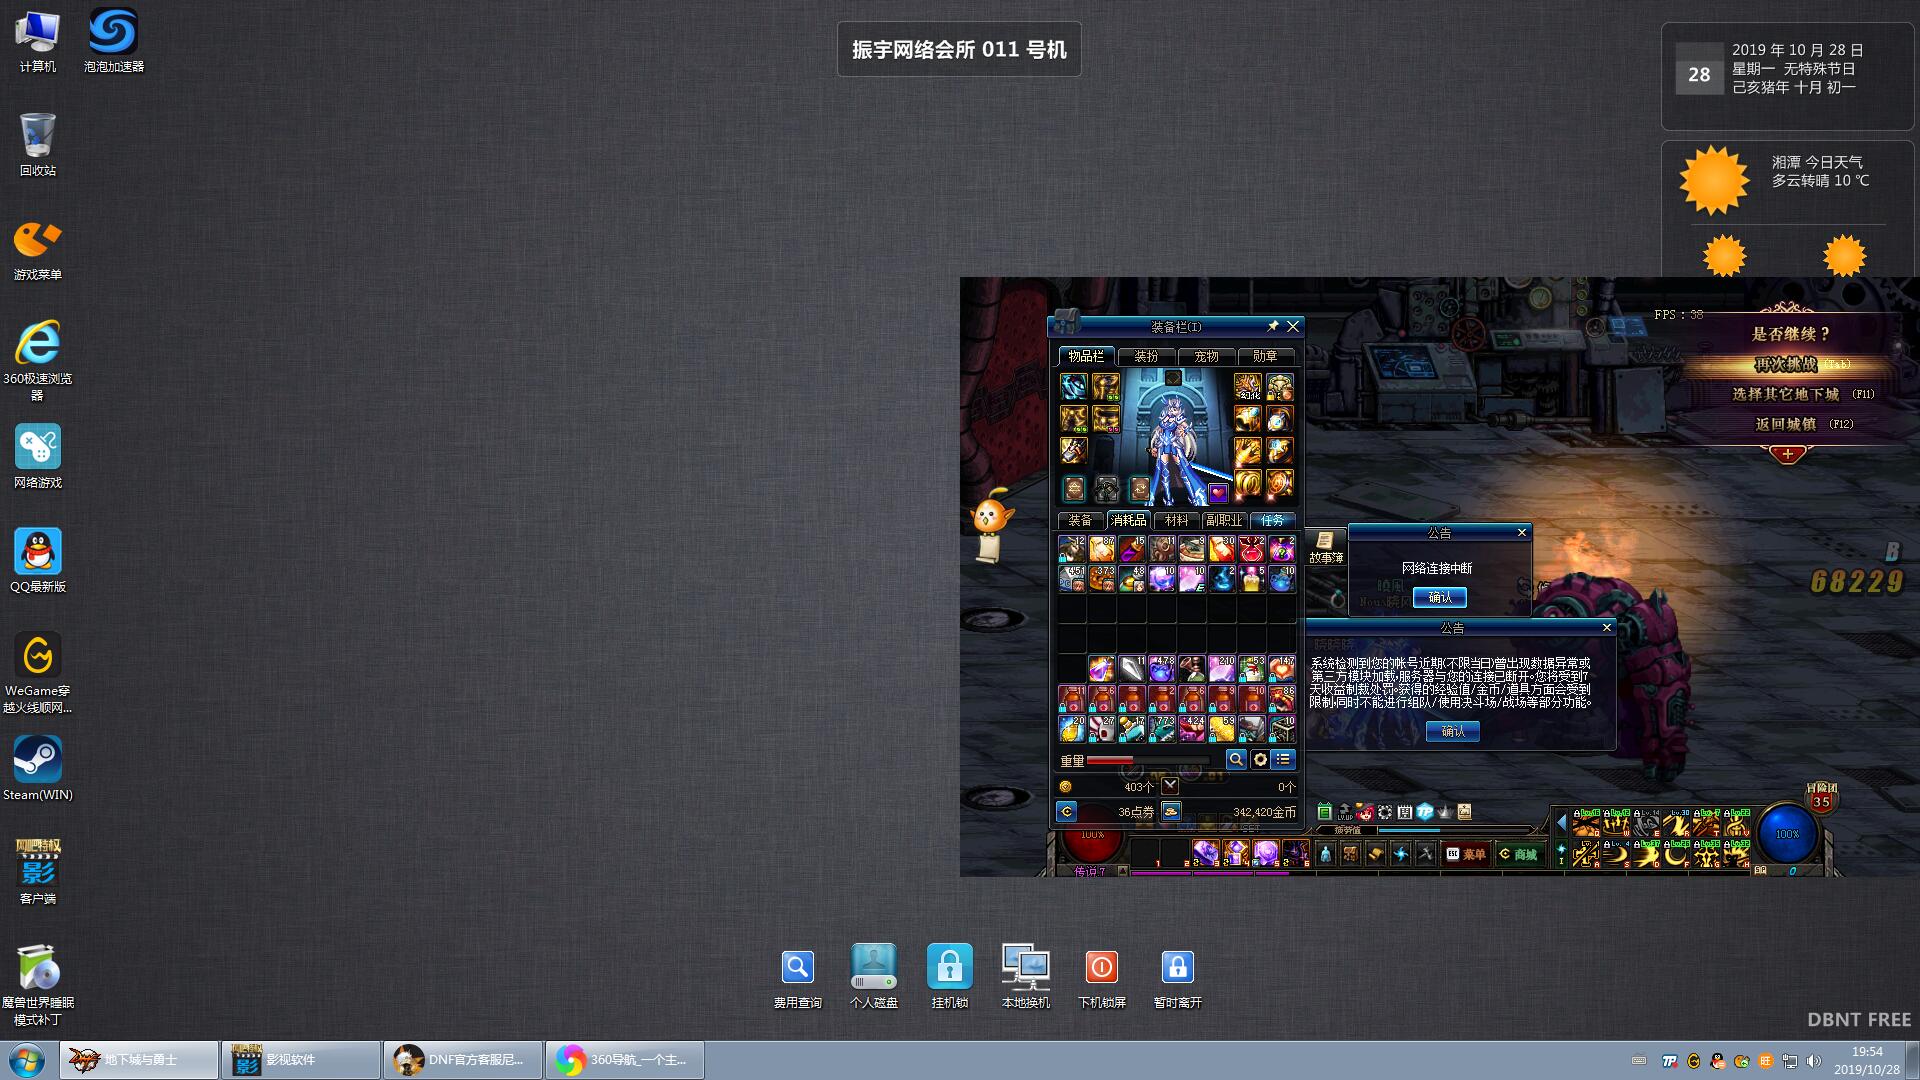Open Steam(WIN) desktop shortcut
1920x1080 pixels.
click(x=37, y=769)
